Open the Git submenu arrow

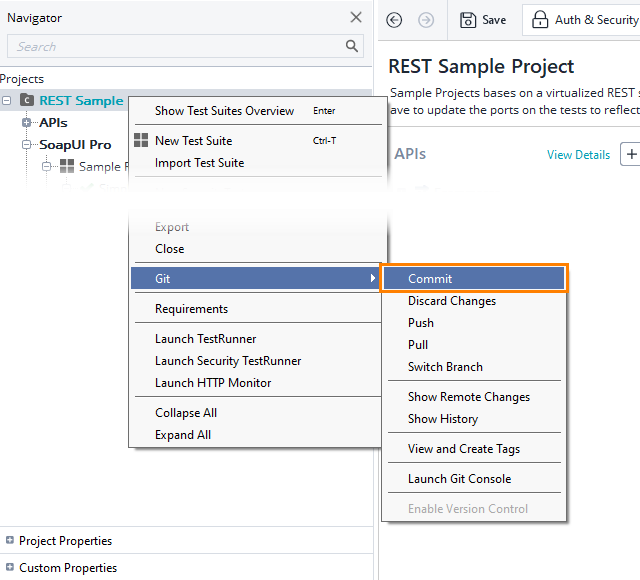(x=372, y=278)
